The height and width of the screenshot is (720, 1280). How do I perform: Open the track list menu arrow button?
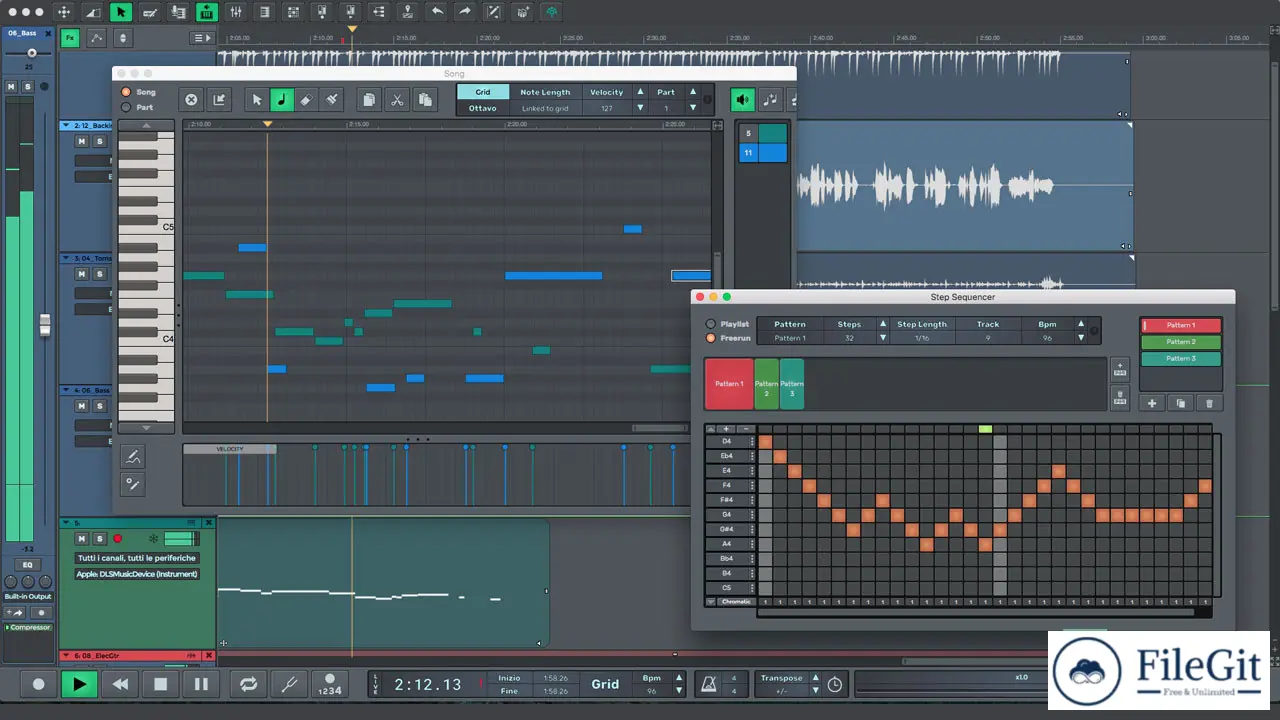[x=202, y=38]
